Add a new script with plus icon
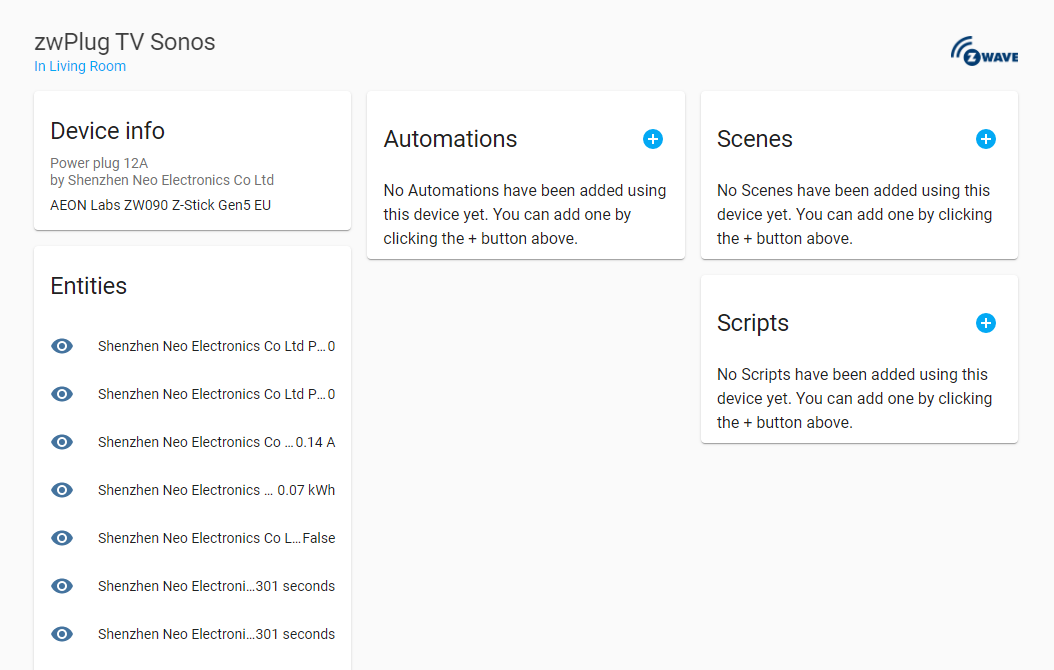 985,323
